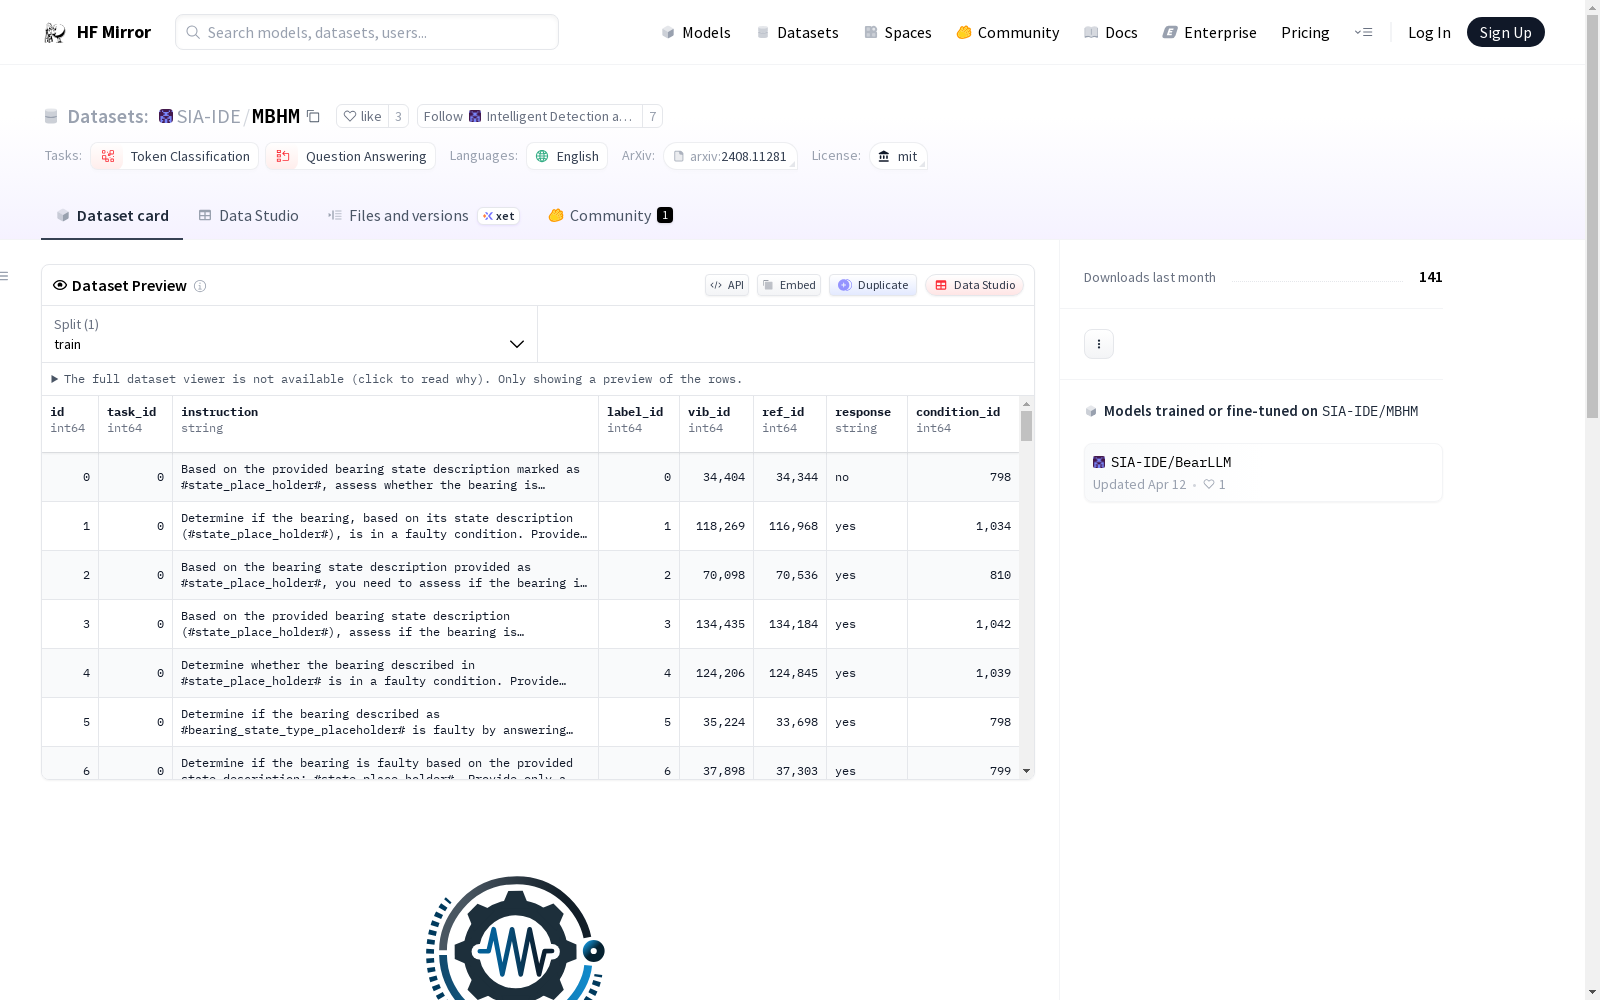1600x1000 pixels.
Task: Open the Docs menu item
Action: [x=1111, y=32]
